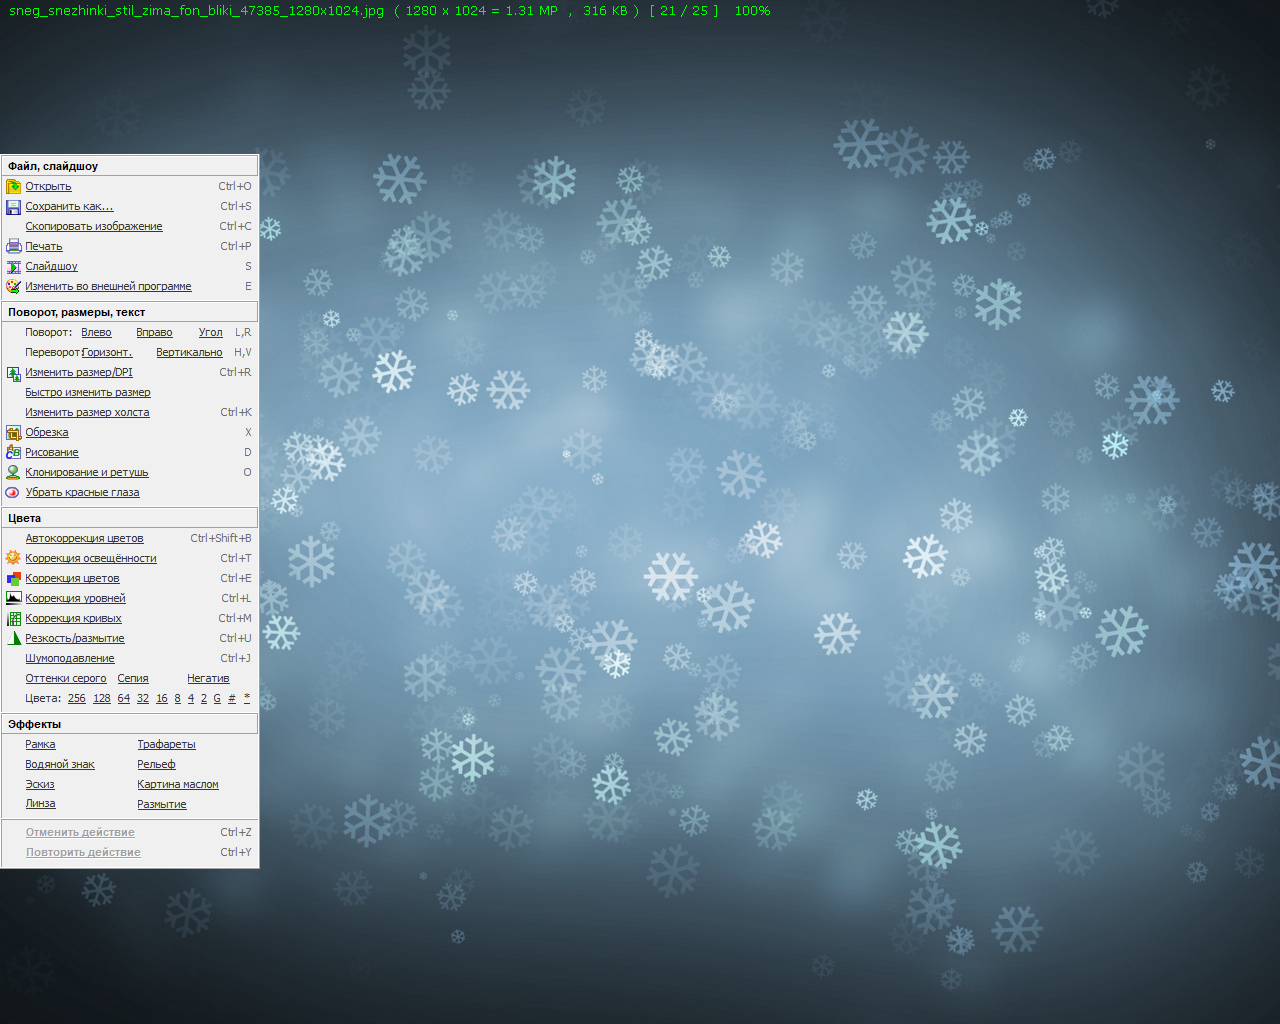
Task: Select Скопировать изображение
Action: (x=94, y=227)
